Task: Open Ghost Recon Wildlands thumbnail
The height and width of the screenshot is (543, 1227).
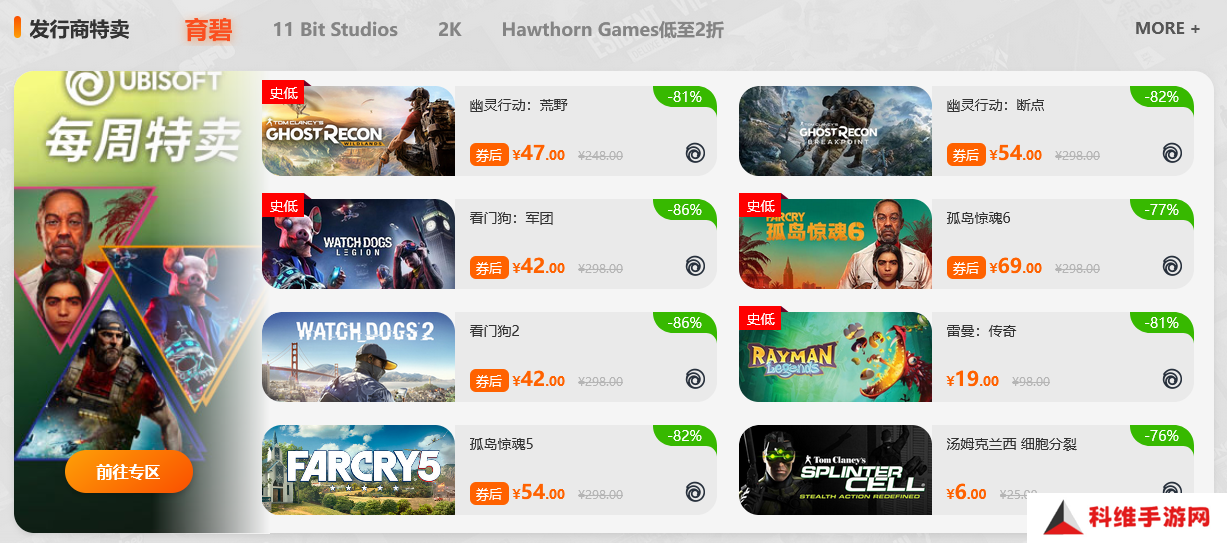Action: coord(358,131)
